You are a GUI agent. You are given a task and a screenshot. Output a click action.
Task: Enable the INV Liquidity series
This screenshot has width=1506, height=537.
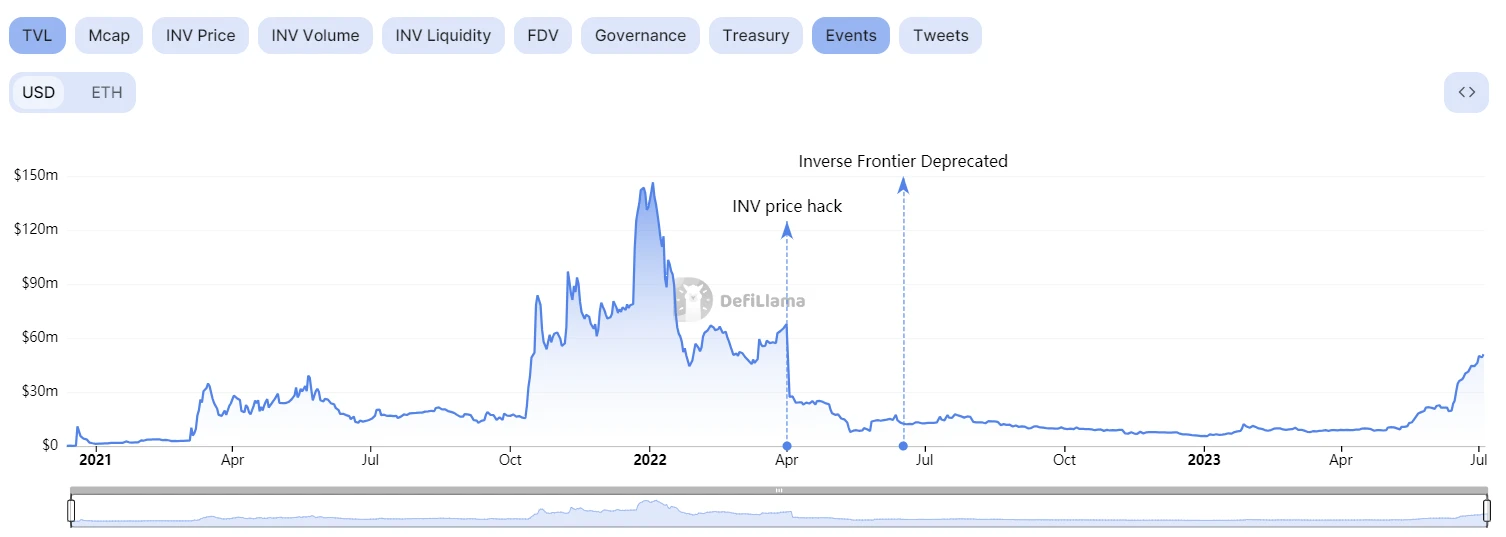(x=443, y=36)
